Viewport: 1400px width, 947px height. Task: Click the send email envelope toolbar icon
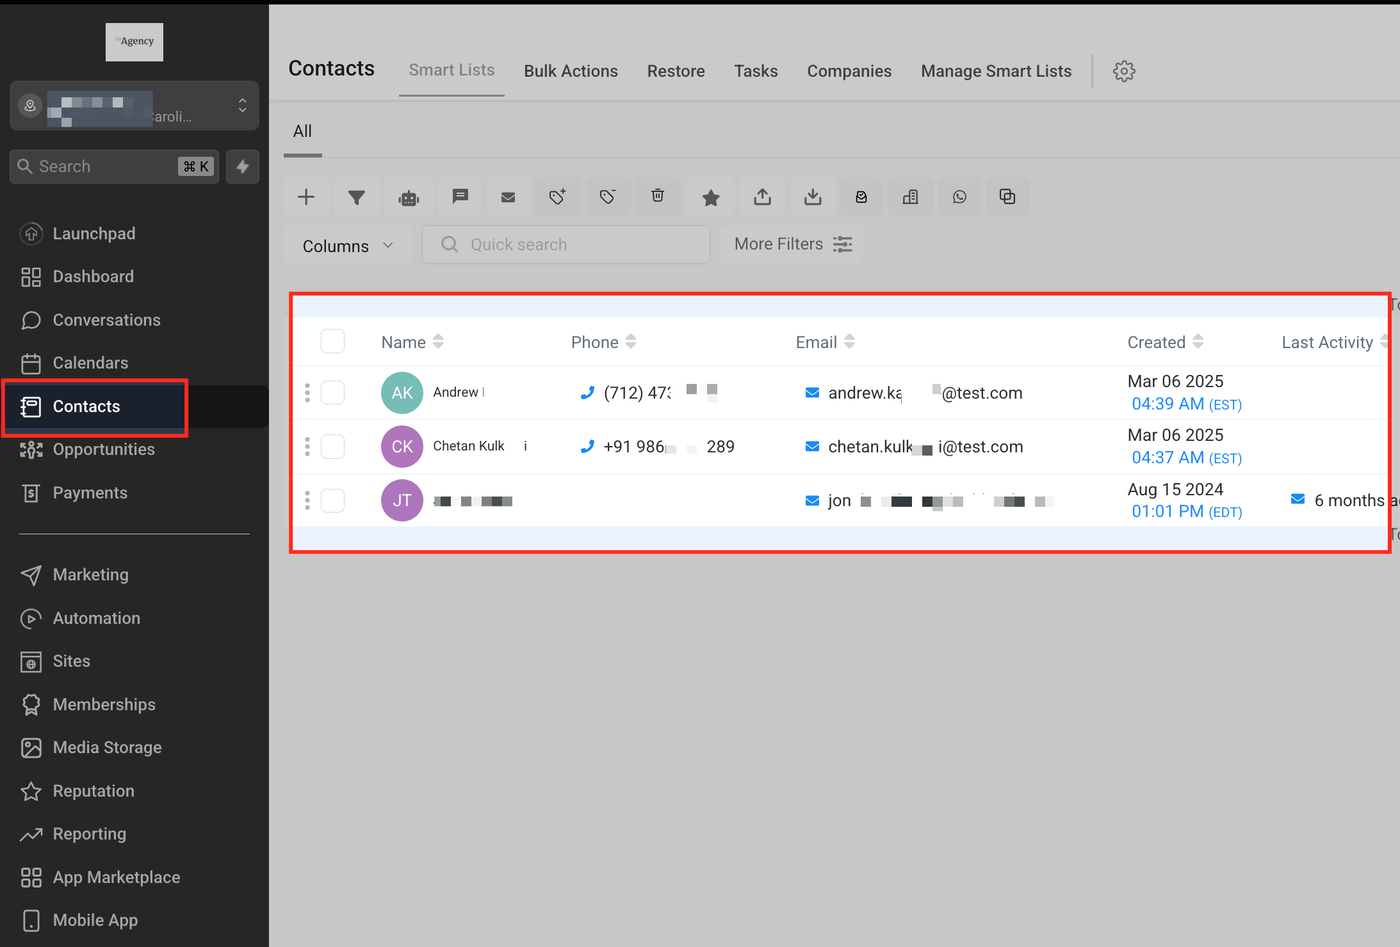tap(508, 197)
